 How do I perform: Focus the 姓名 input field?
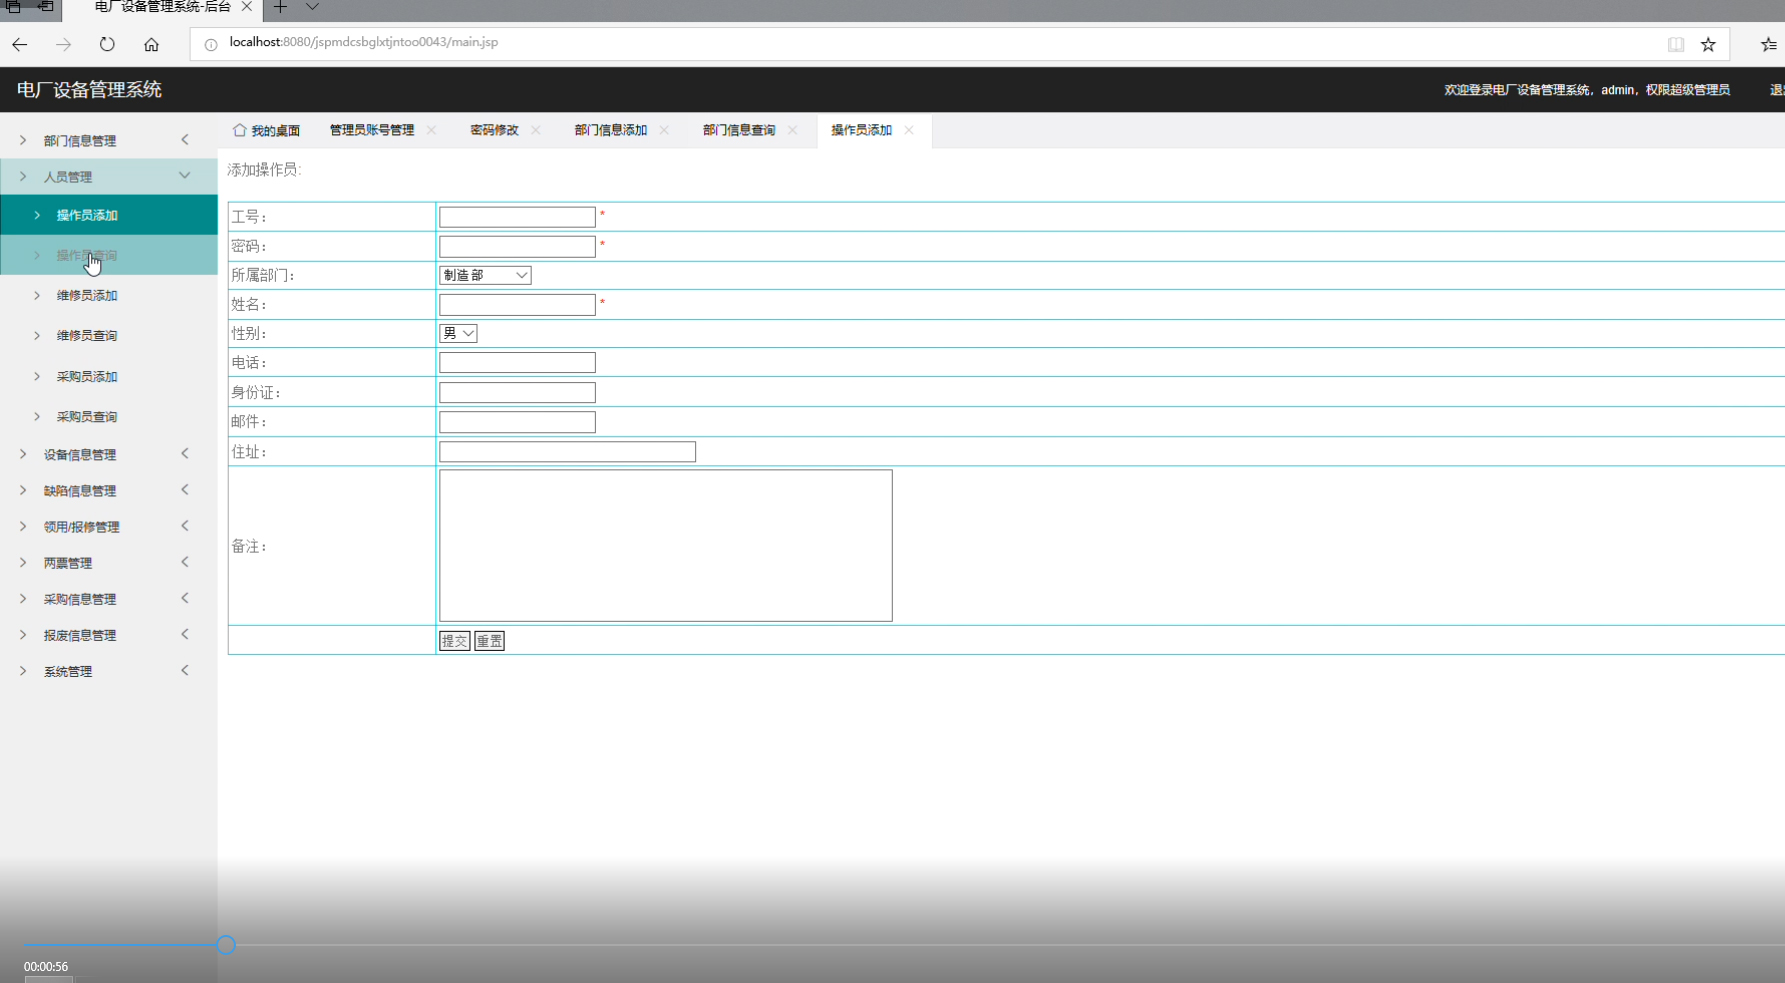[x=517, y=304]
